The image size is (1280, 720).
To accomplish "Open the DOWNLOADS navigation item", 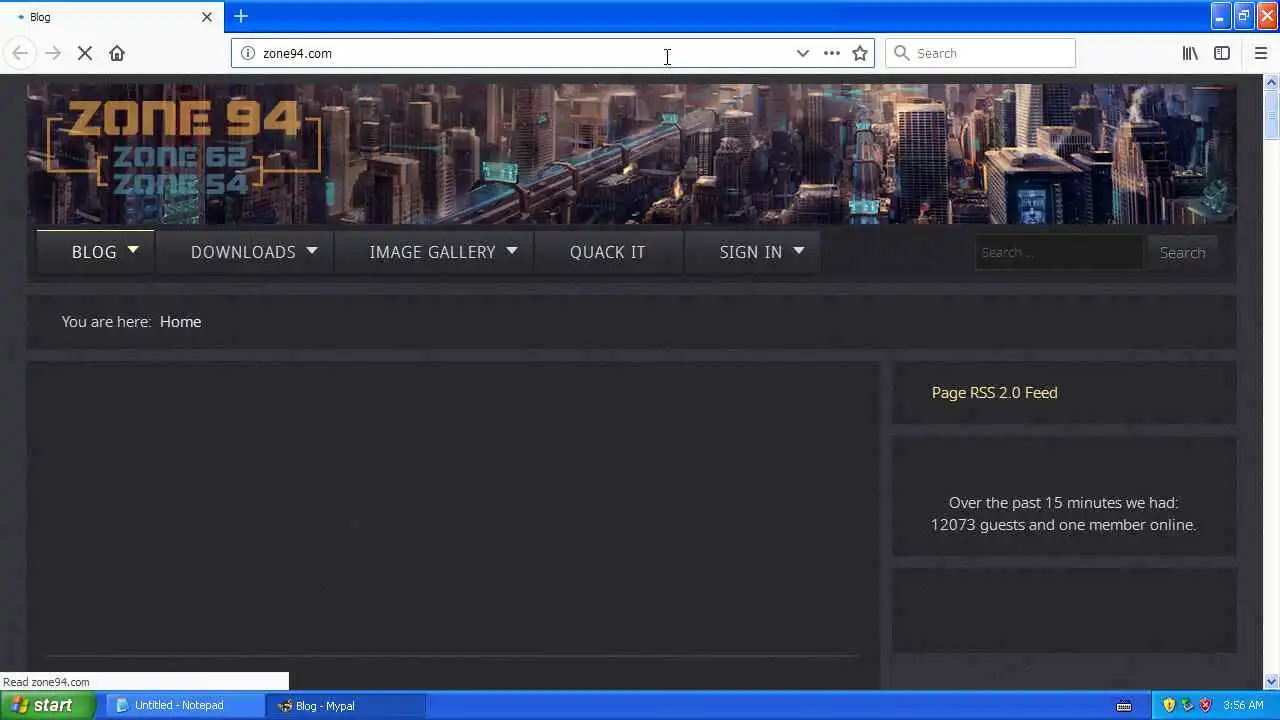I will coord(243,252).
